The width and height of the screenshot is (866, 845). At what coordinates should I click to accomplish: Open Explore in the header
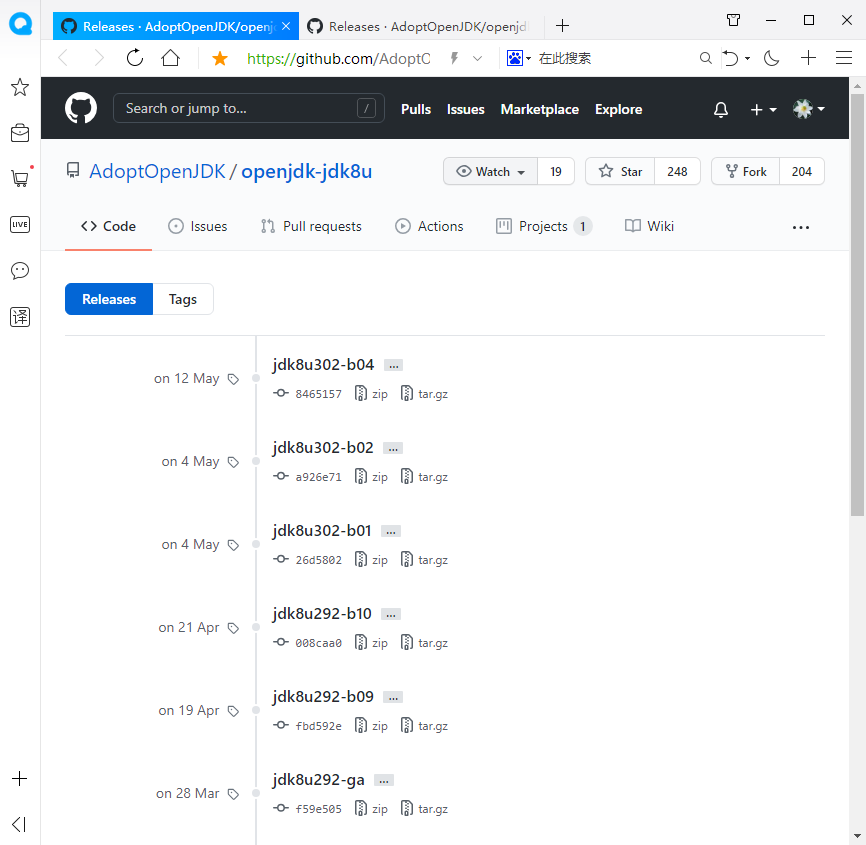click(x=619, y=109)
